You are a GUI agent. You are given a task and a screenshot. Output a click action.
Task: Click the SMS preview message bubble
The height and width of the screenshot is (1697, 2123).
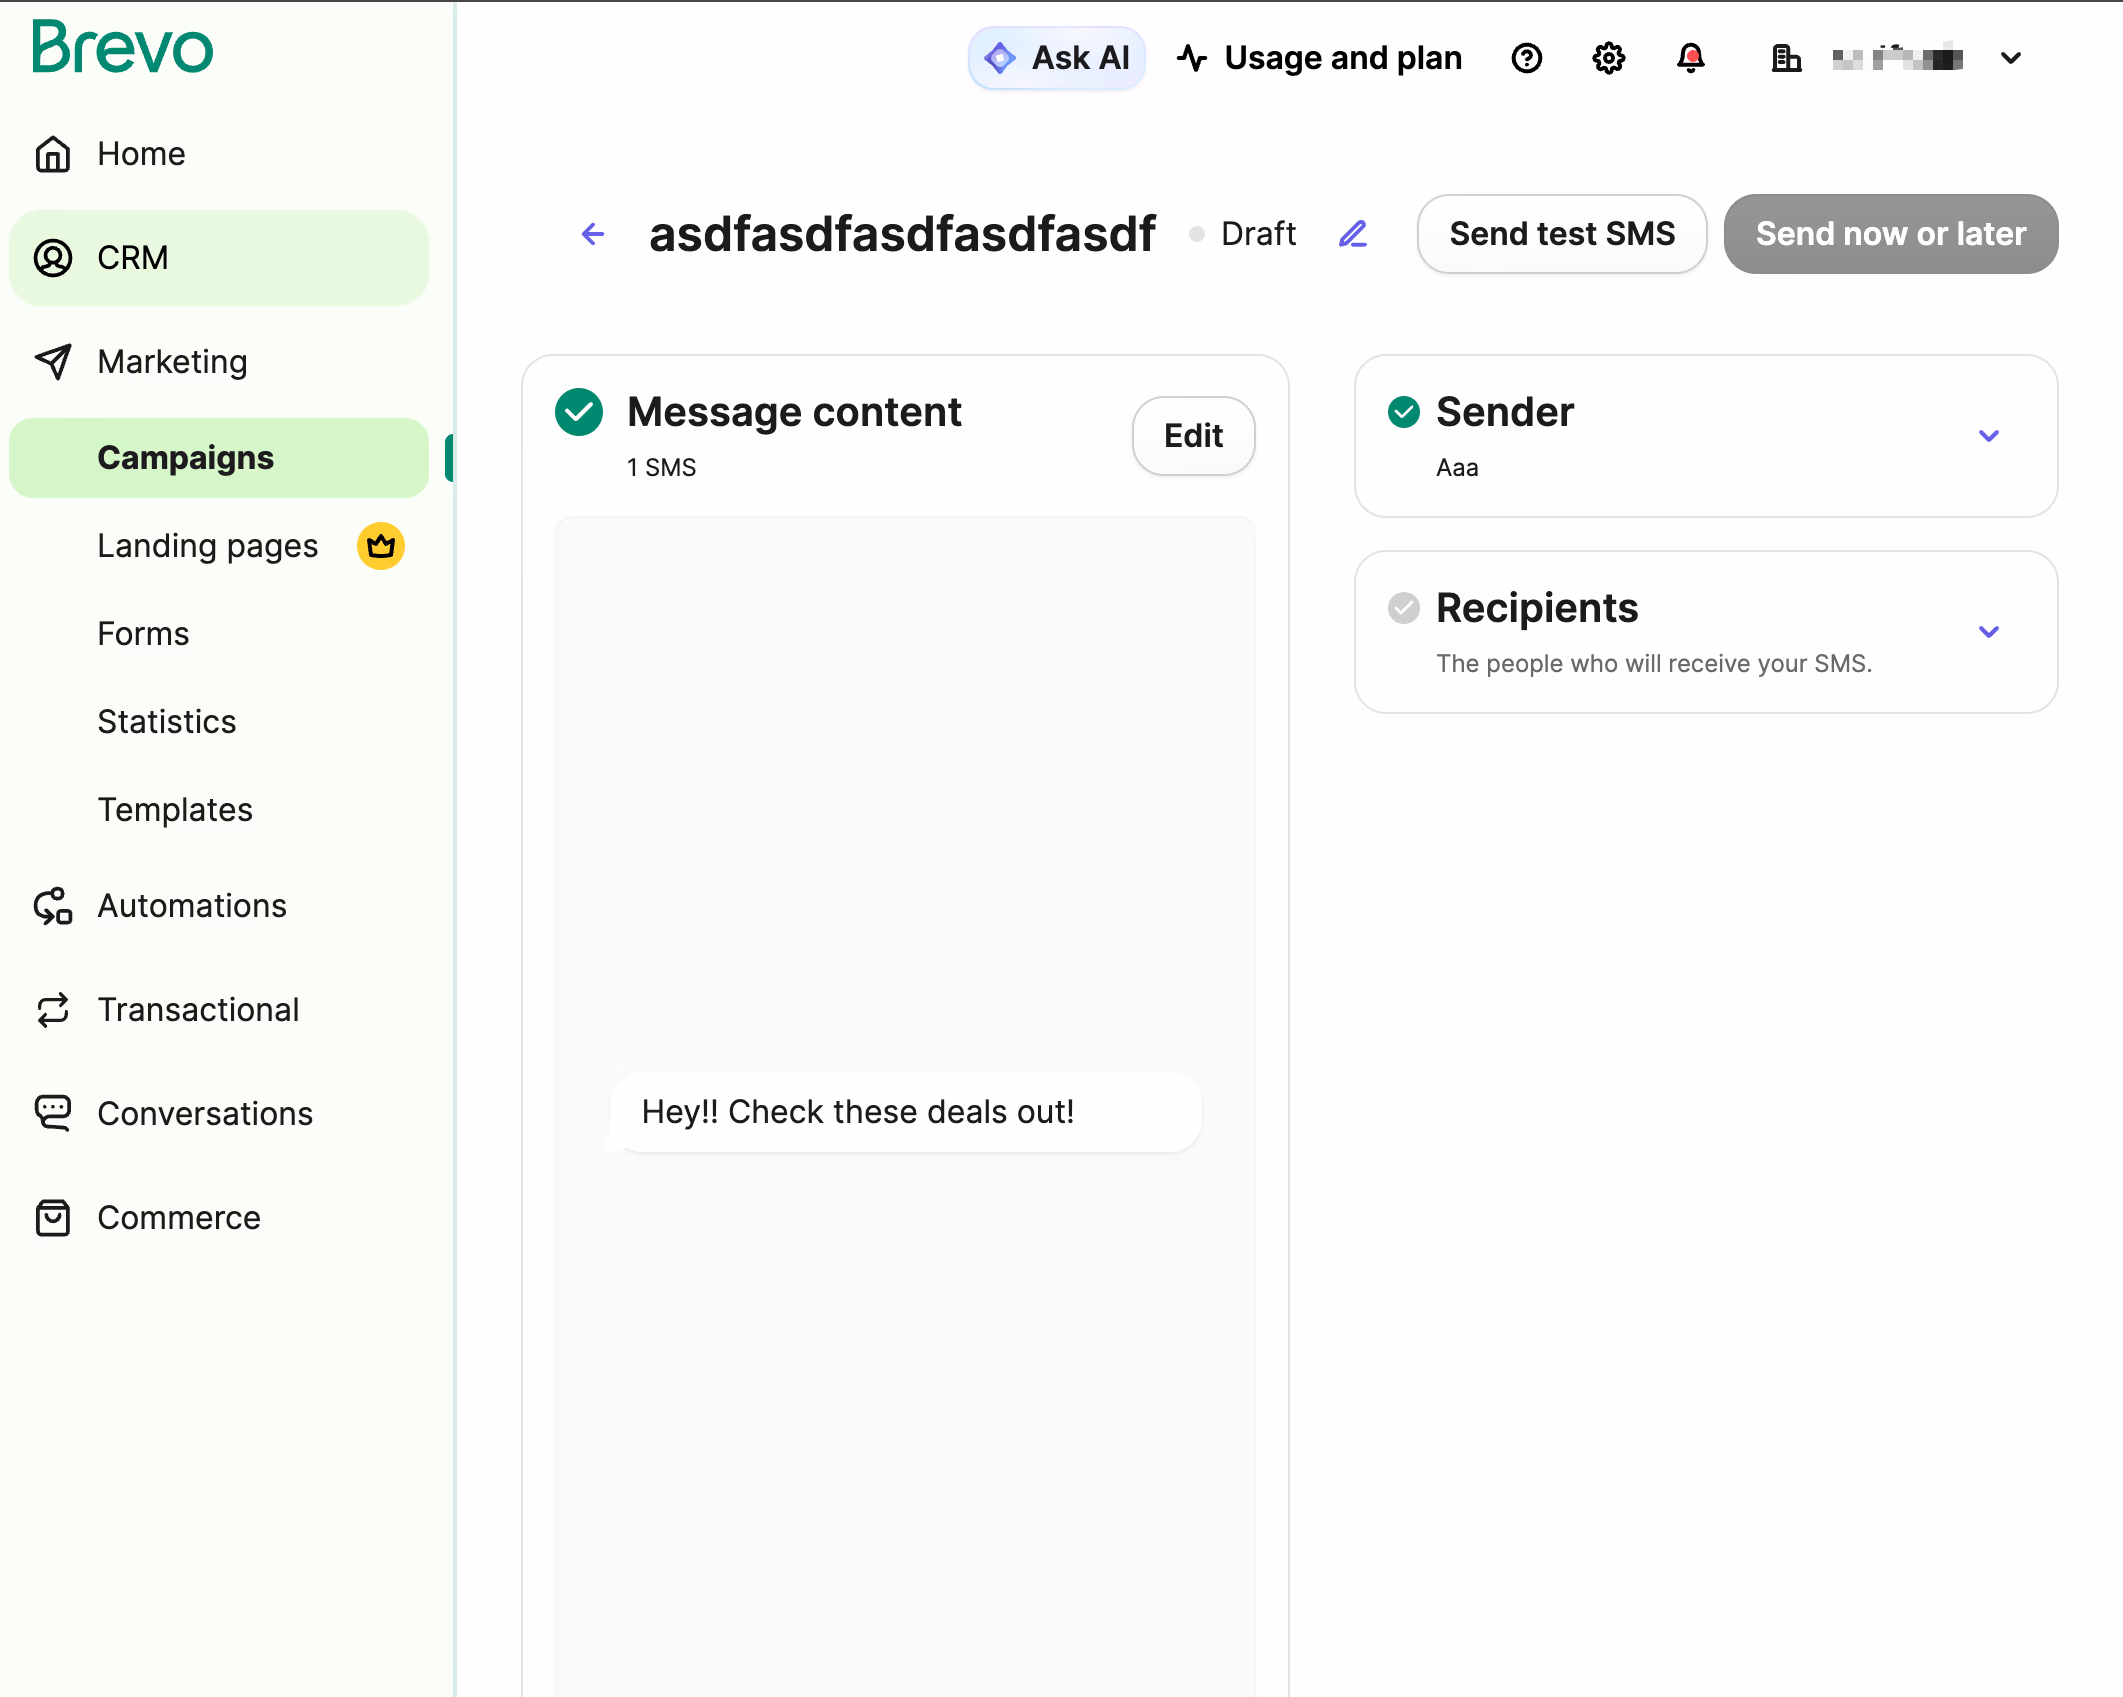905,1112
